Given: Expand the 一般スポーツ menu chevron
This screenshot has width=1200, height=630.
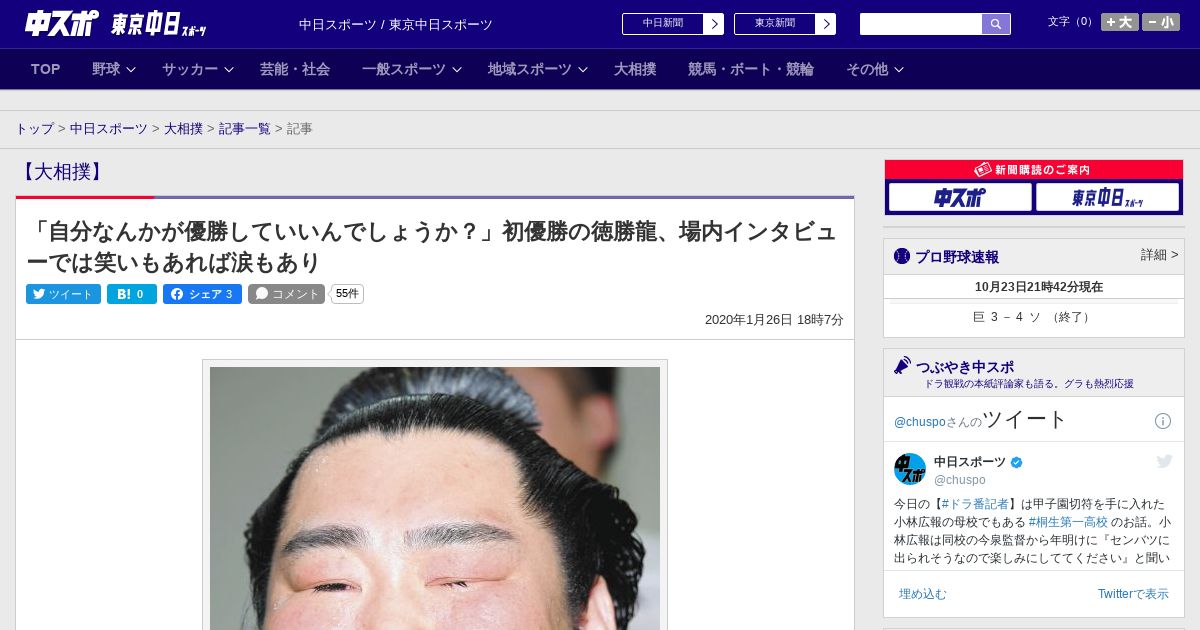Looking at the screenshot, I should coord(457,70).
